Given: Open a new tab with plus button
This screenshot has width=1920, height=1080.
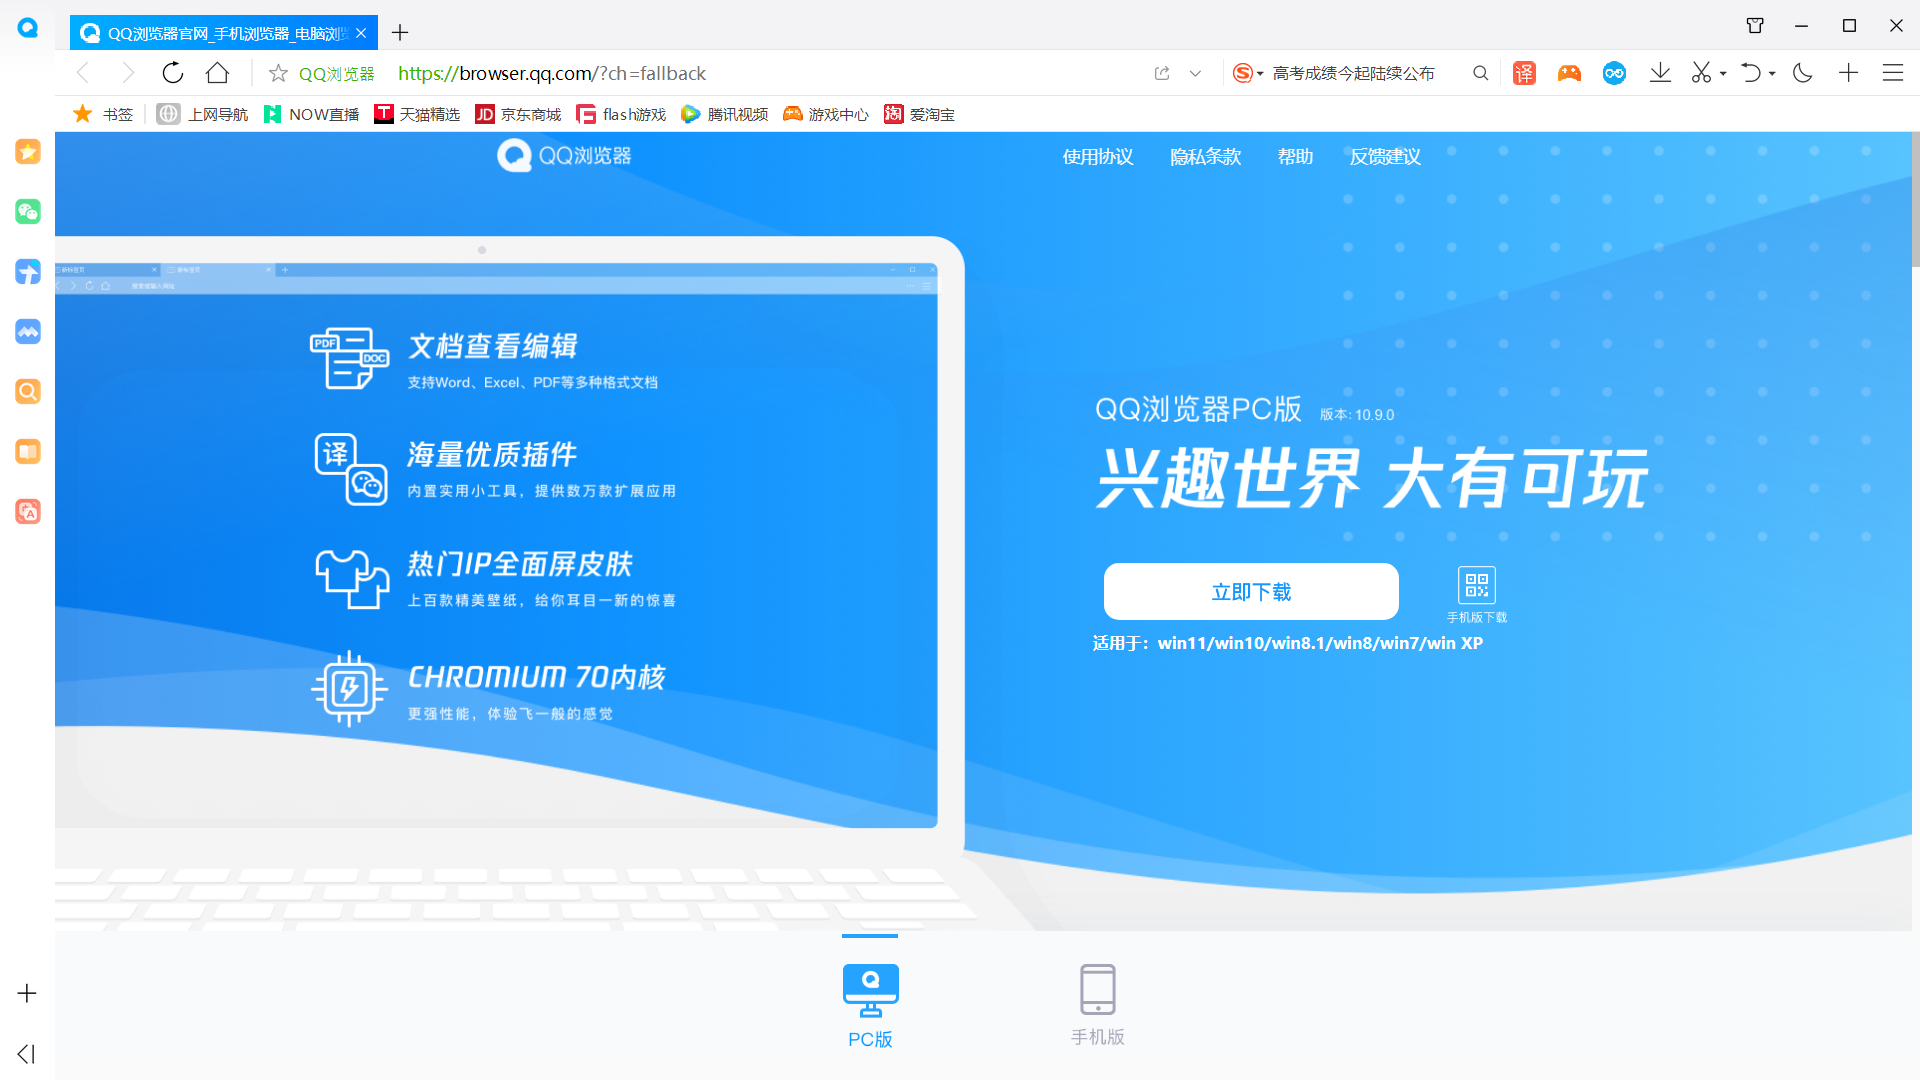Looking at the screenshot, I should [x=400, y=33].
